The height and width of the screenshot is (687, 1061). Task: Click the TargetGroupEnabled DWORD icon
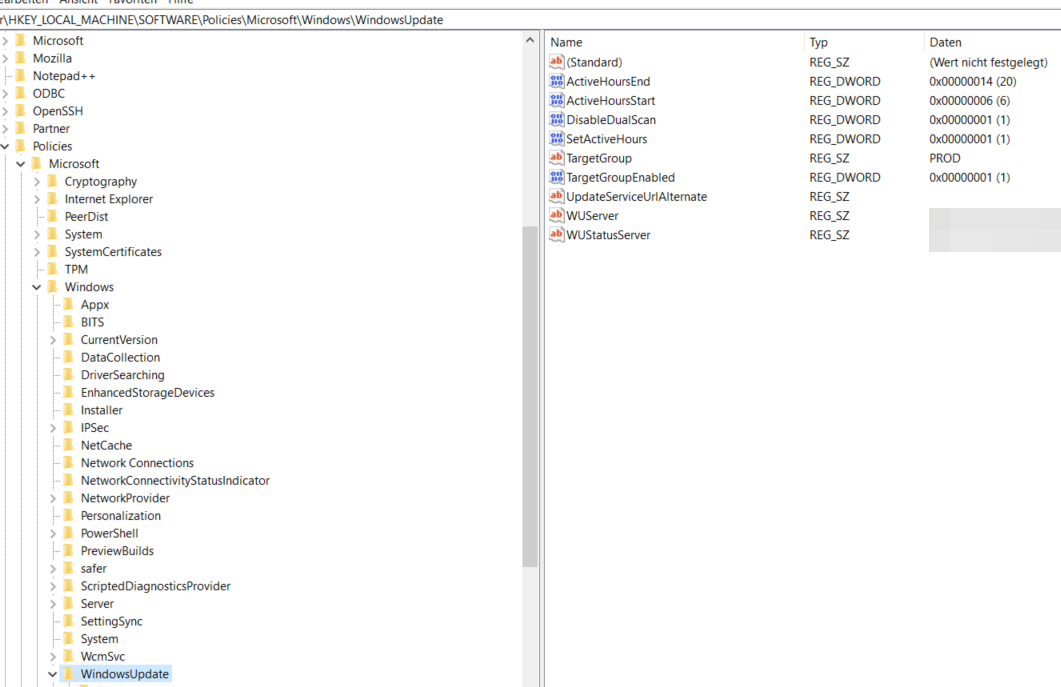click(x=557, y=177)
